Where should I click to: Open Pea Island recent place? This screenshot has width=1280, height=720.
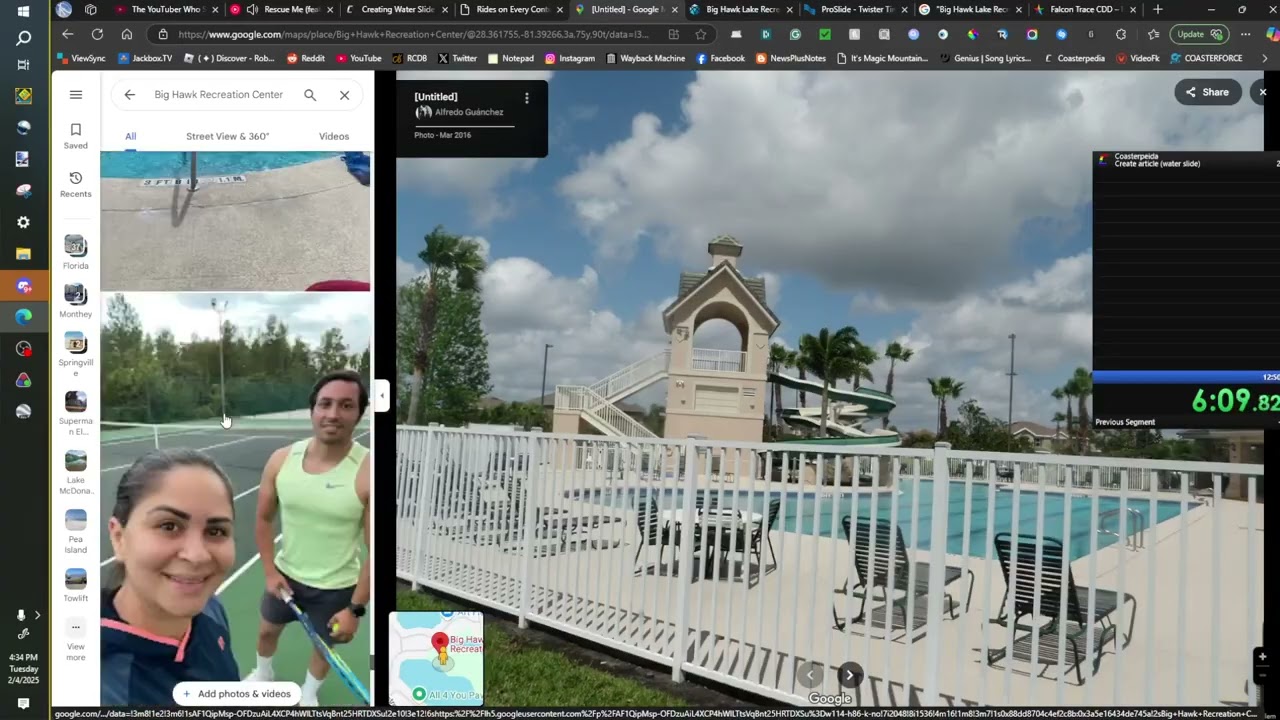click(76, 532)
